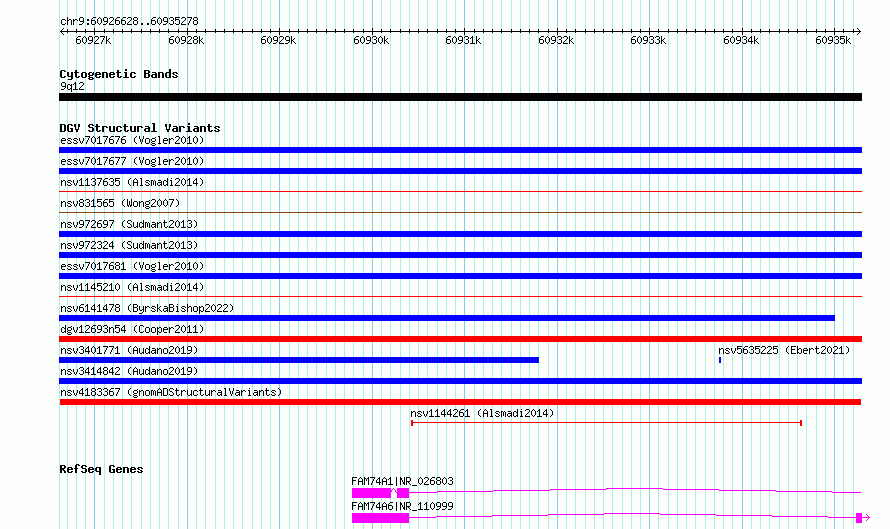Image resolution: width=890 pixels, height=529 pixels.
Task: Click the ruler's right arrowhead
Action: point(859,31)
